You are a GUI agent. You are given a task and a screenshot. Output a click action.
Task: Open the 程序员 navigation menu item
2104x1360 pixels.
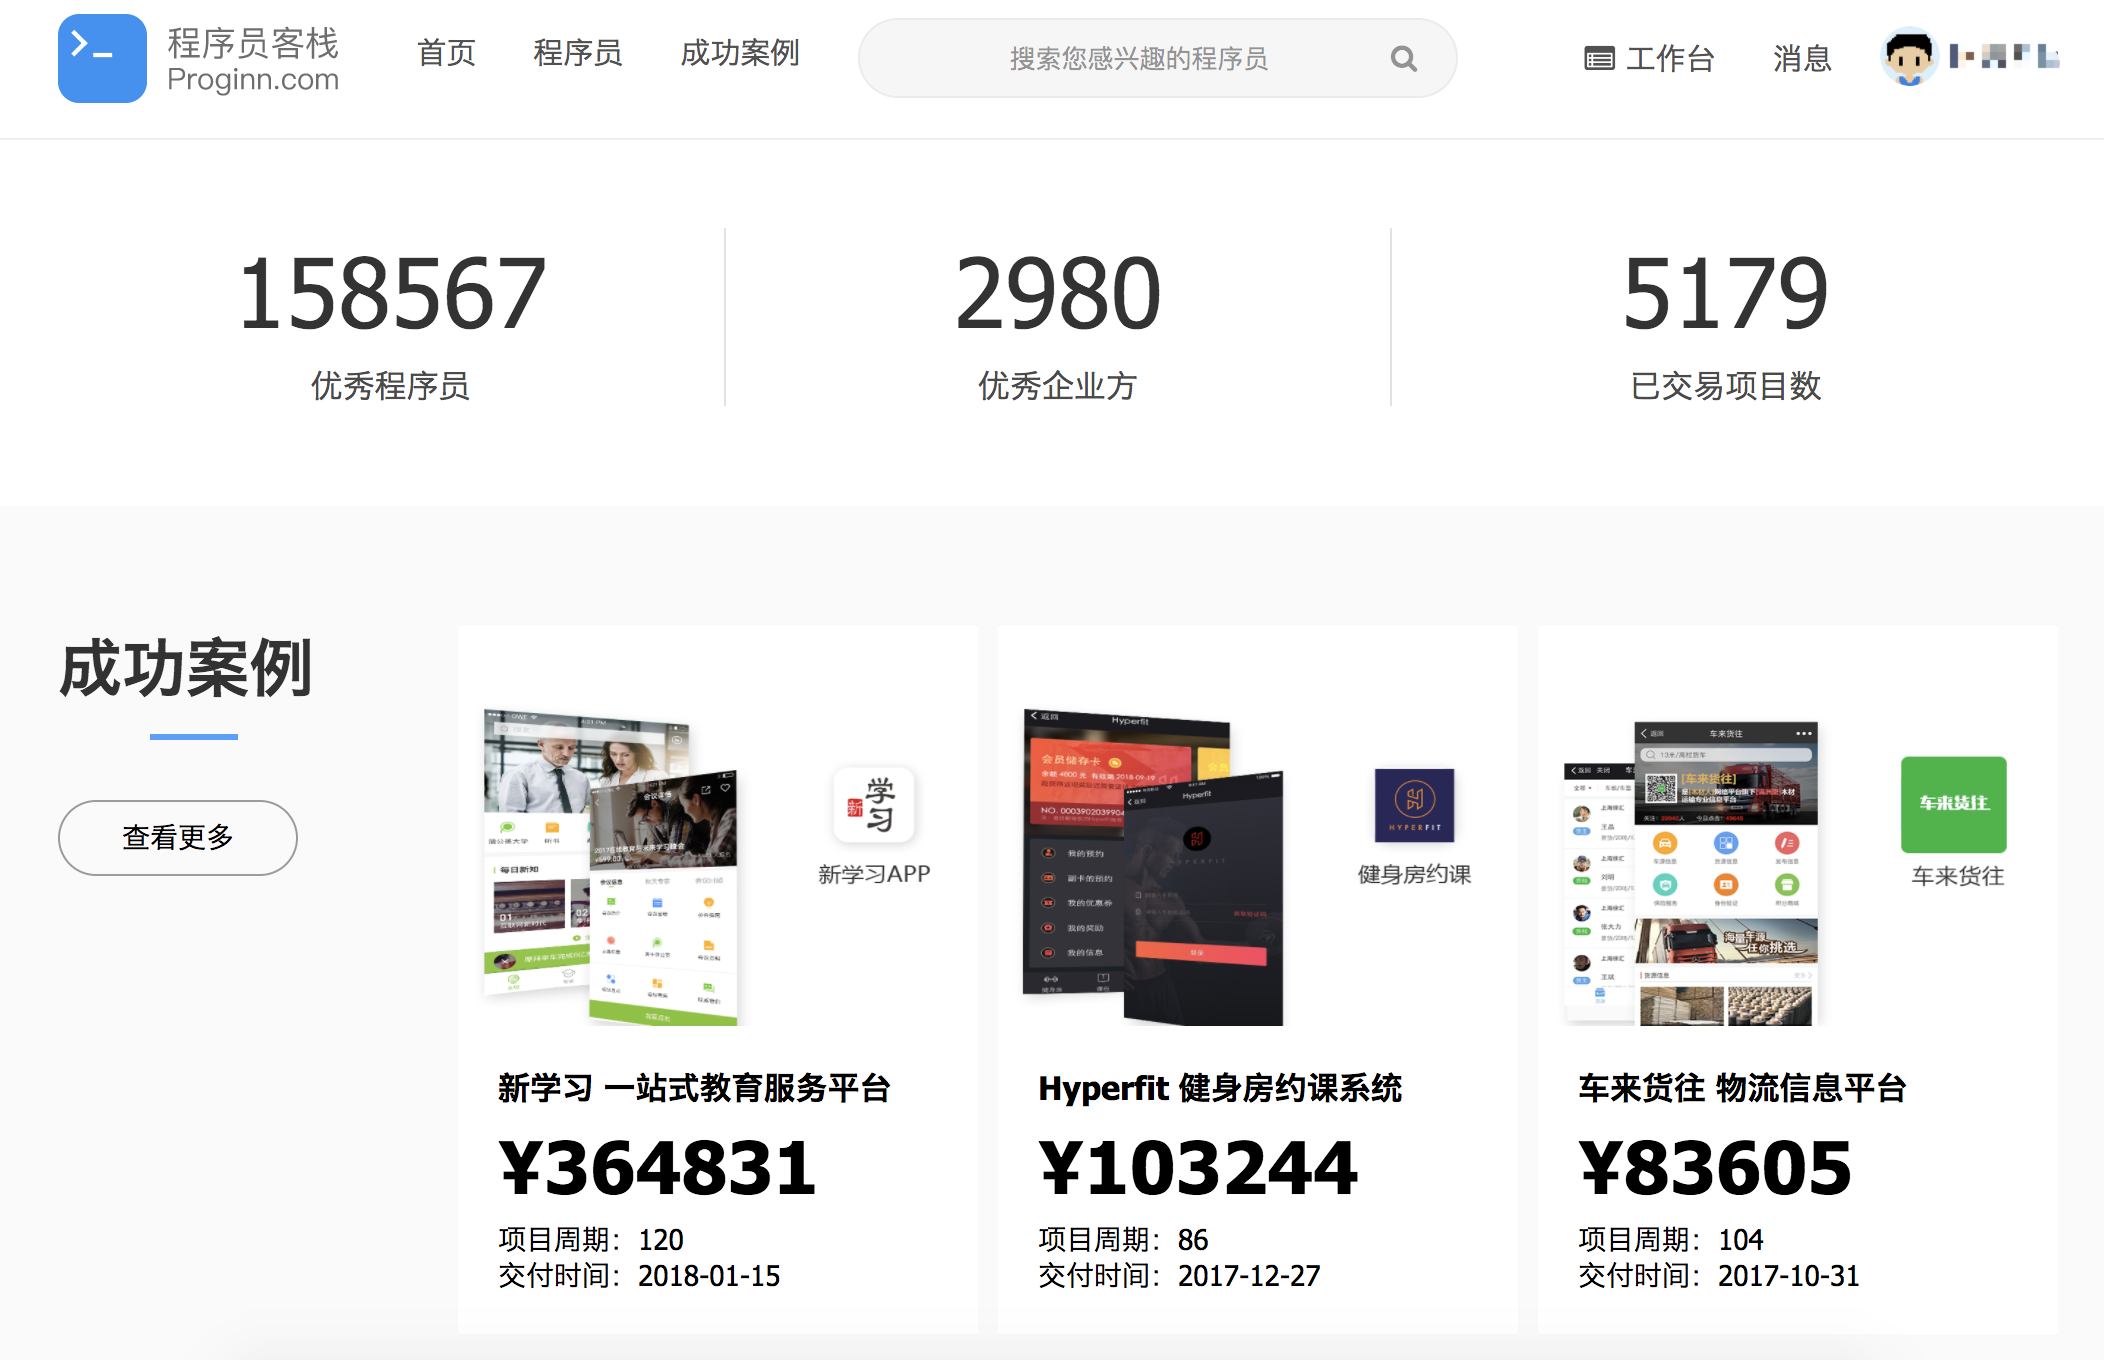(577, 53)
